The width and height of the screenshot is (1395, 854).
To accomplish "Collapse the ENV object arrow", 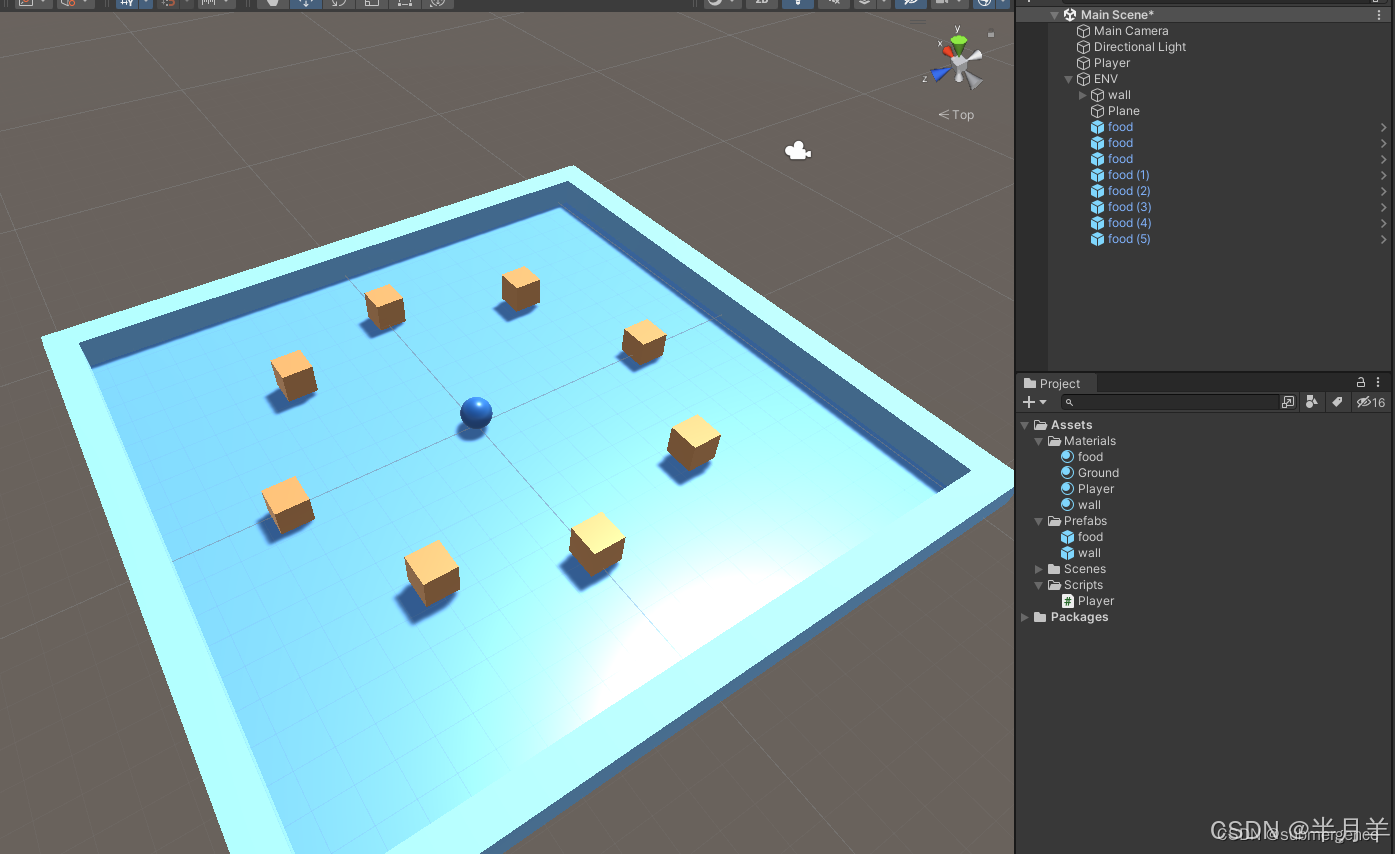I will (1068, 79).
